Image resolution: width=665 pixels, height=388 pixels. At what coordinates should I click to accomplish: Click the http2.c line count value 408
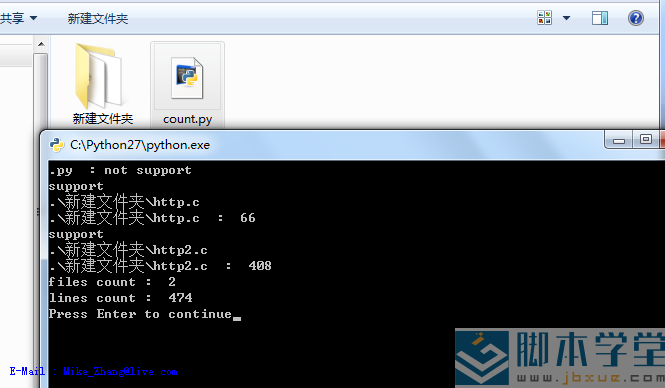click(260, 266)
